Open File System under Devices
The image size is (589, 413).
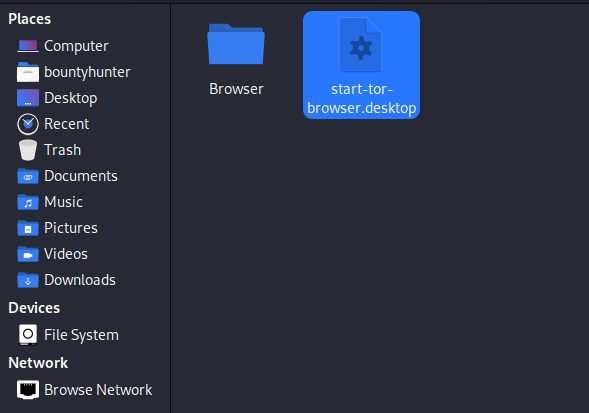[x=81, y=335]
